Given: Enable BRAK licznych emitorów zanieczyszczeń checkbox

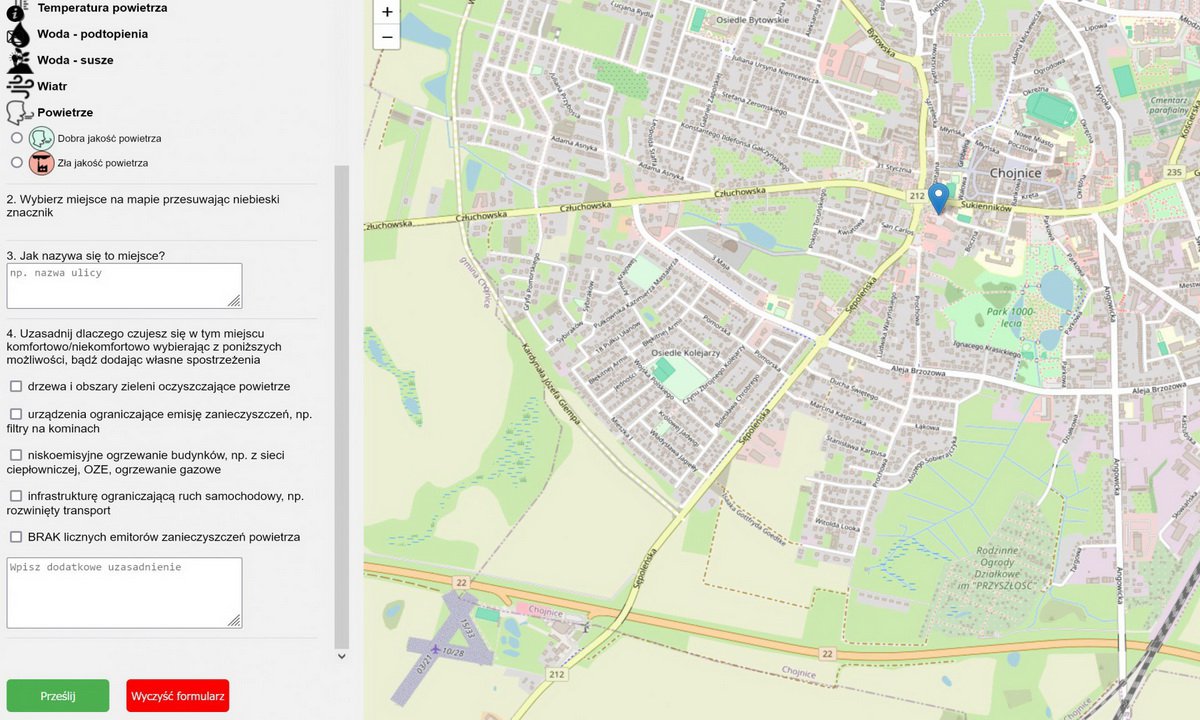Looking at the screenshot, I should click(16, 537).
